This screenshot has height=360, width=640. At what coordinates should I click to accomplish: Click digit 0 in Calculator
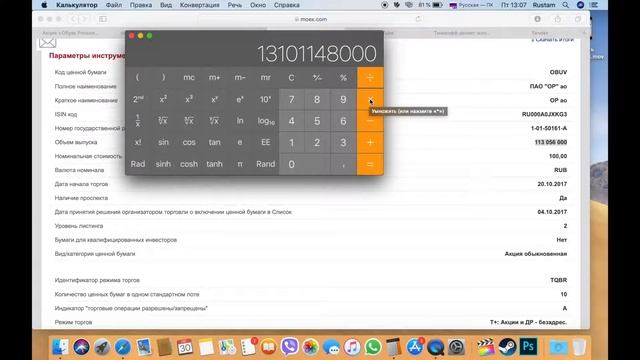(304, 164)
